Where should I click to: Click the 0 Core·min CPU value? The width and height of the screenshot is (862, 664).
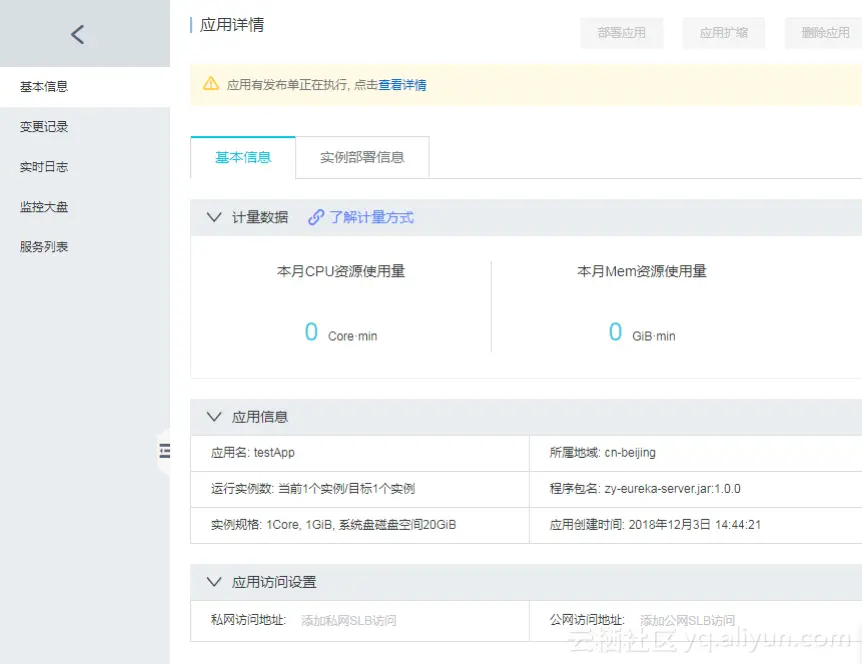tap(341, 333)
